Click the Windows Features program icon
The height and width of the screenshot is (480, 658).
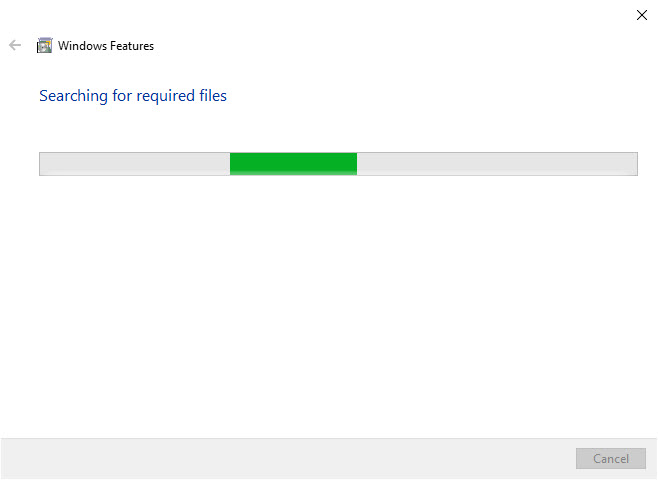(44, 45)
